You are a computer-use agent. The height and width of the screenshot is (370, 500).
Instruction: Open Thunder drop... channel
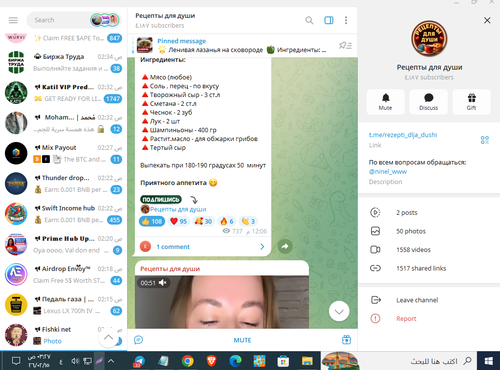click(x=63, y=184)
